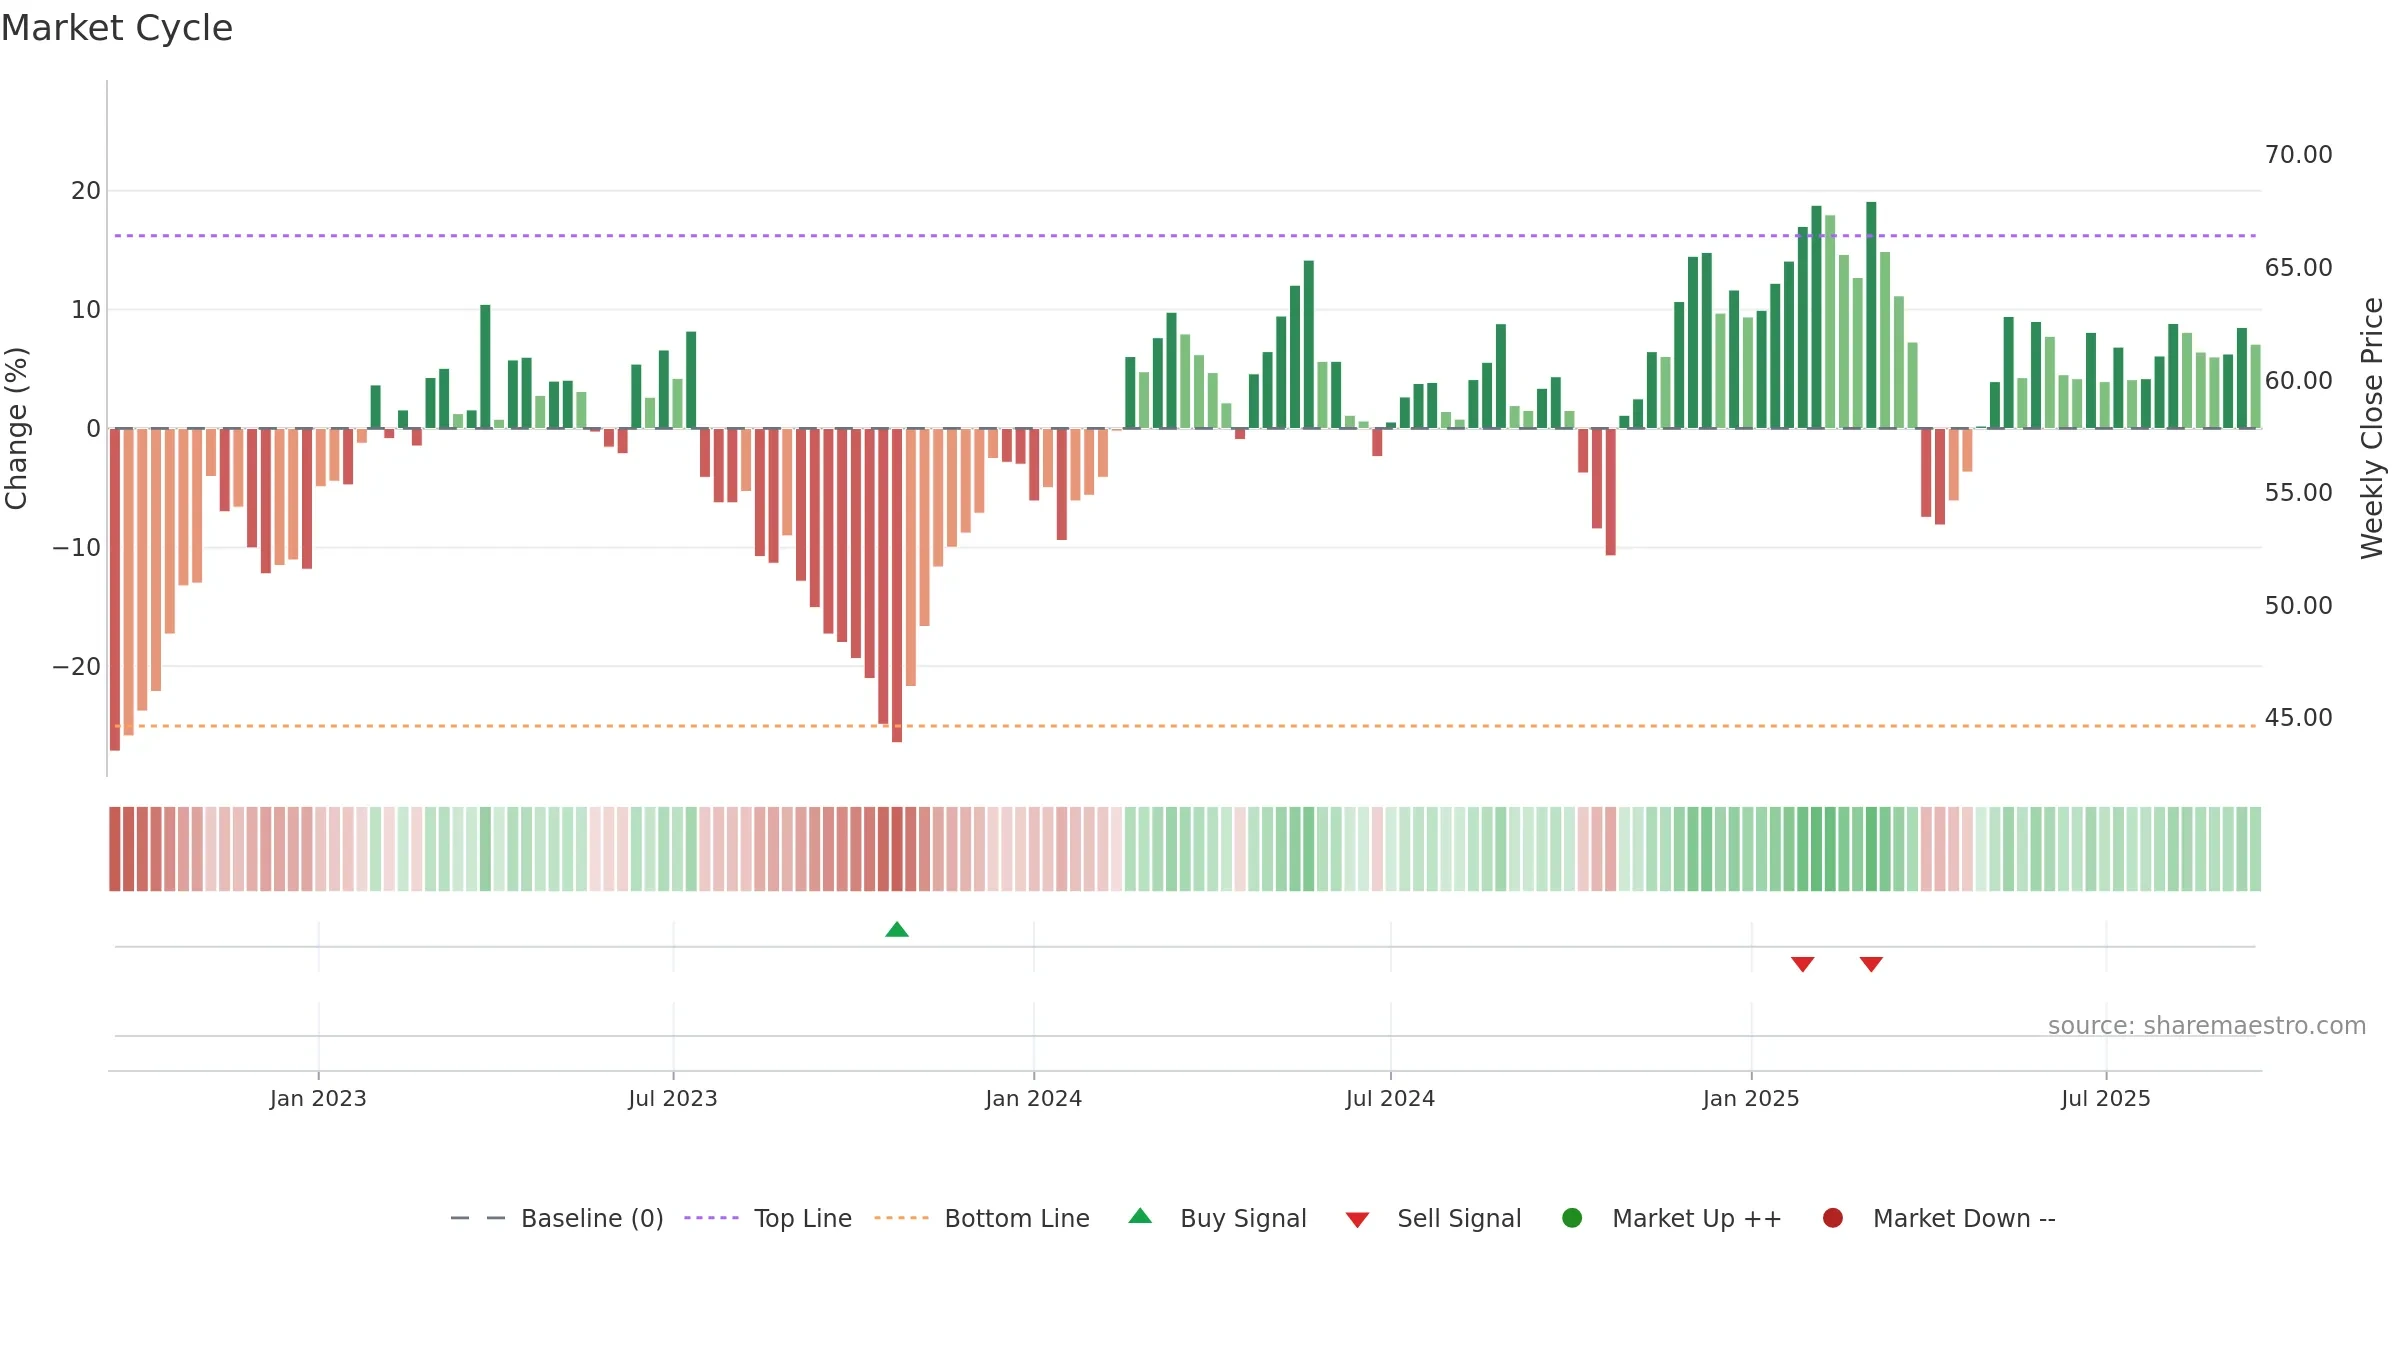Screen dimensions: 2400x1350
Task: Click the Jul 2024 x-axis label
Action: [1390, 1098]
